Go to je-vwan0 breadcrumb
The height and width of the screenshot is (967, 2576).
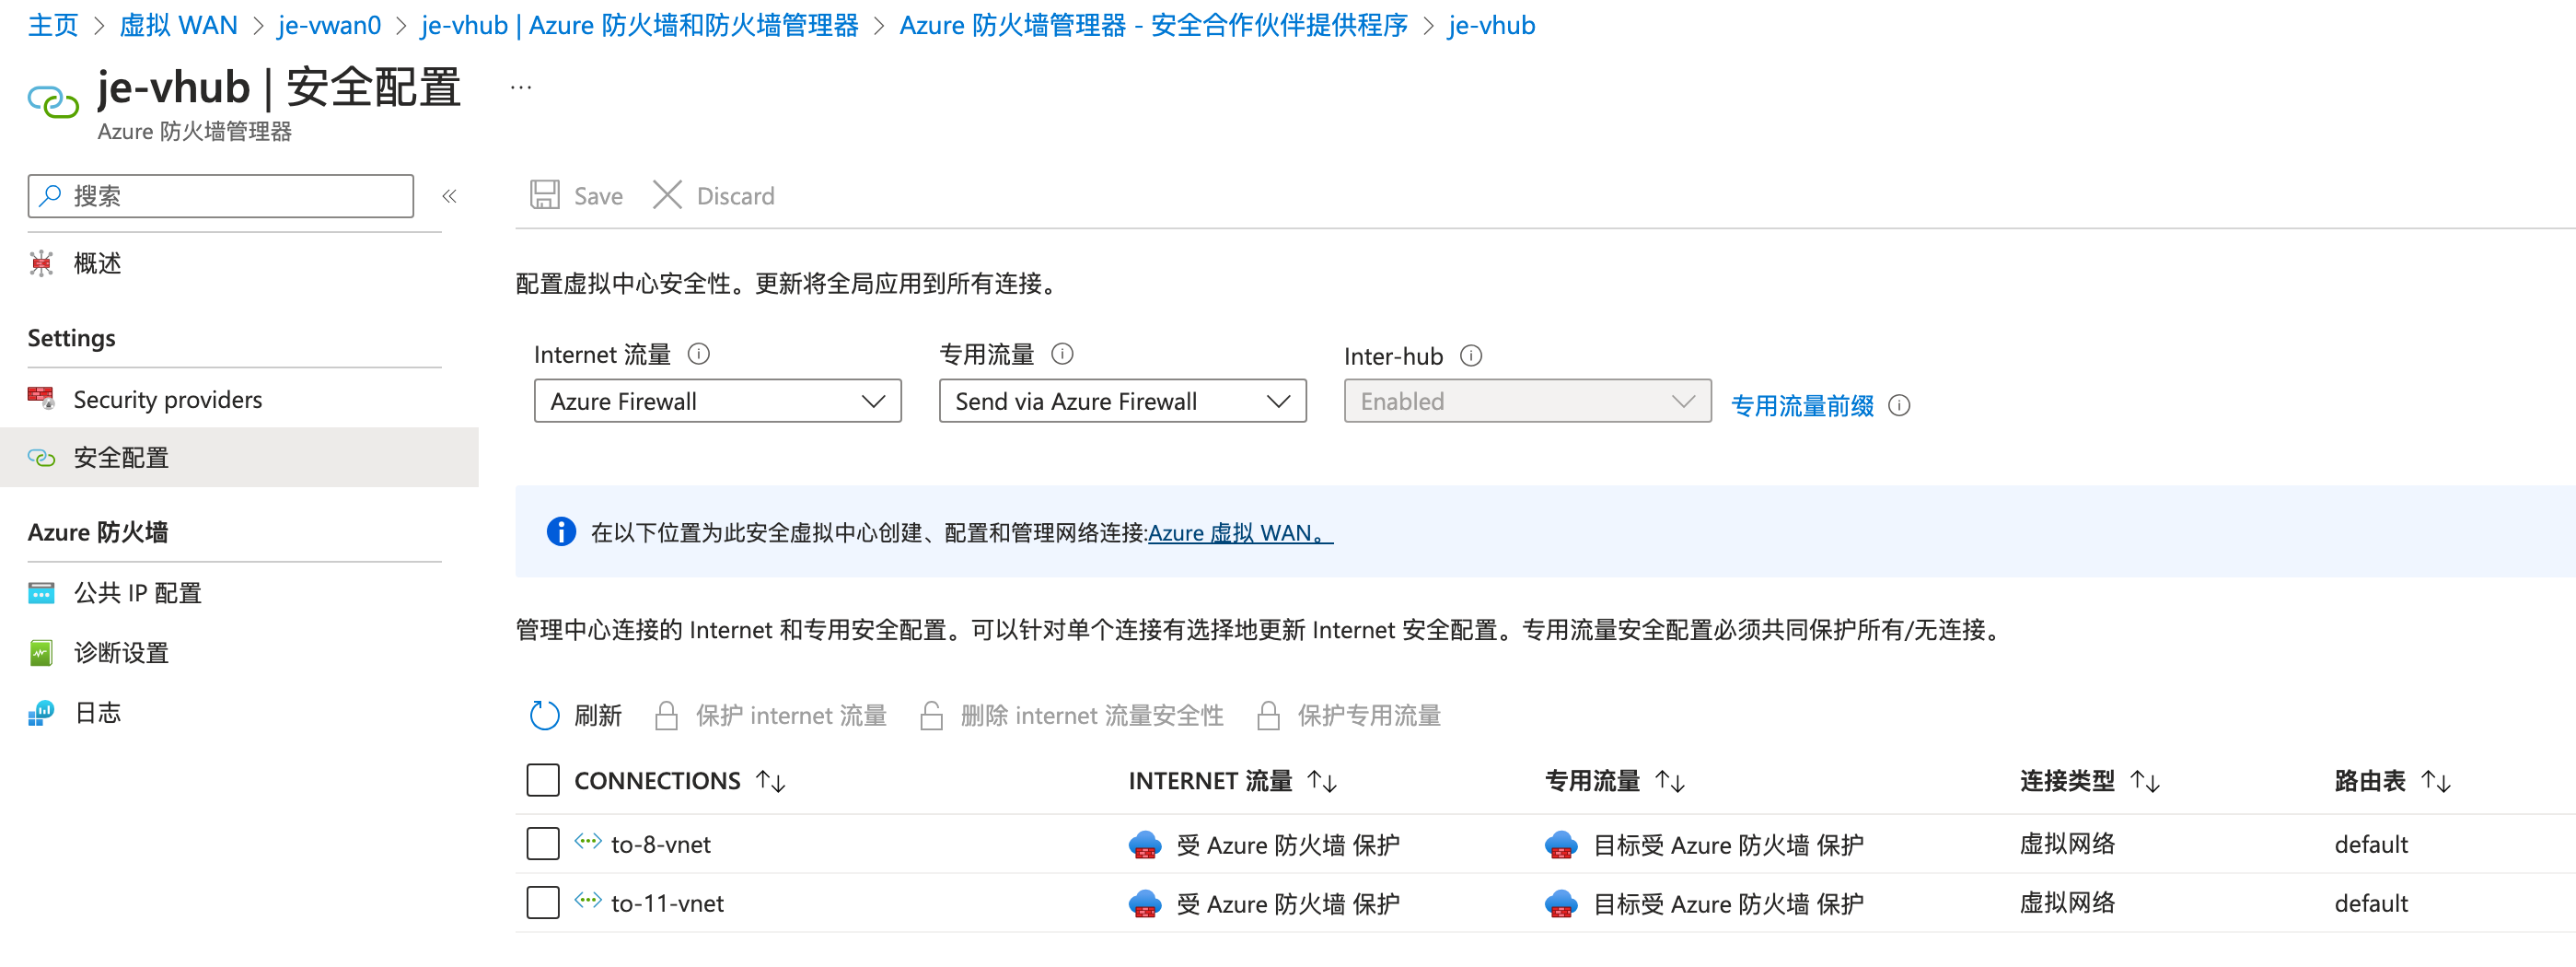(x=330, y=25)
